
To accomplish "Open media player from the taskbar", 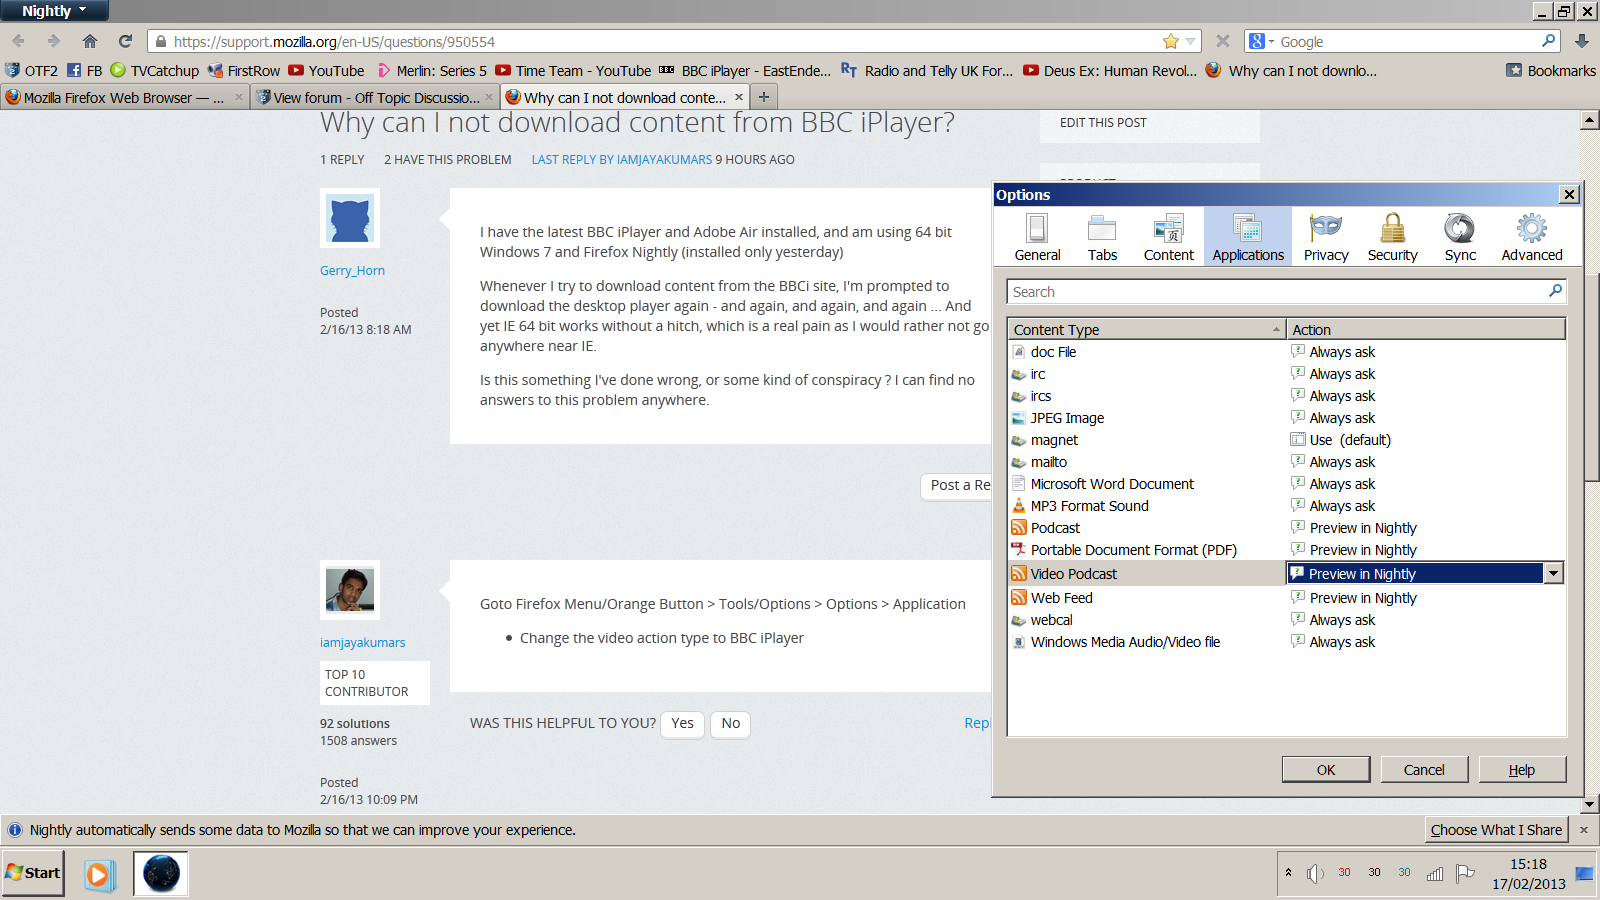I will [99, 874].
